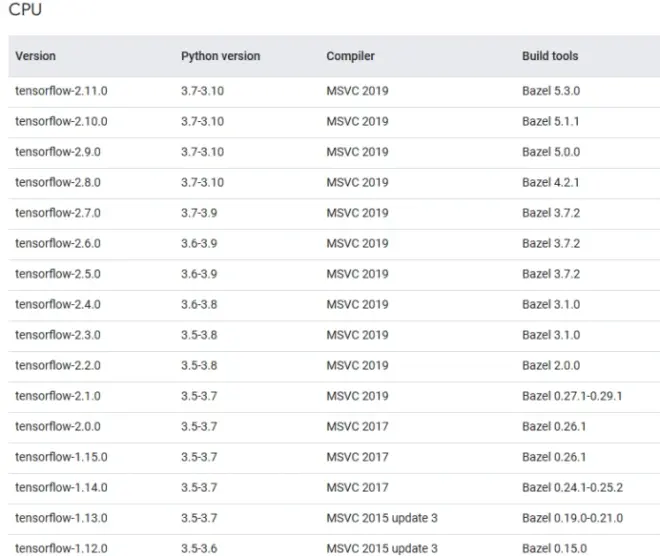
Task: Click MSVC 2019 in tensorflow-2.6.0 row
Action: [x=357, y=244]
